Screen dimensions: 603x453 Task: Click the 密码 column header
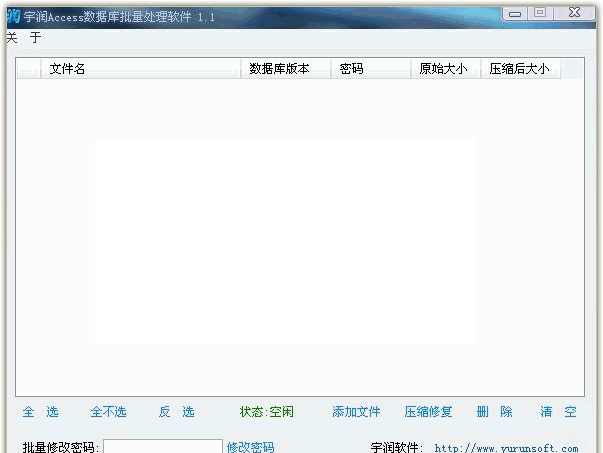coord(370,69)
